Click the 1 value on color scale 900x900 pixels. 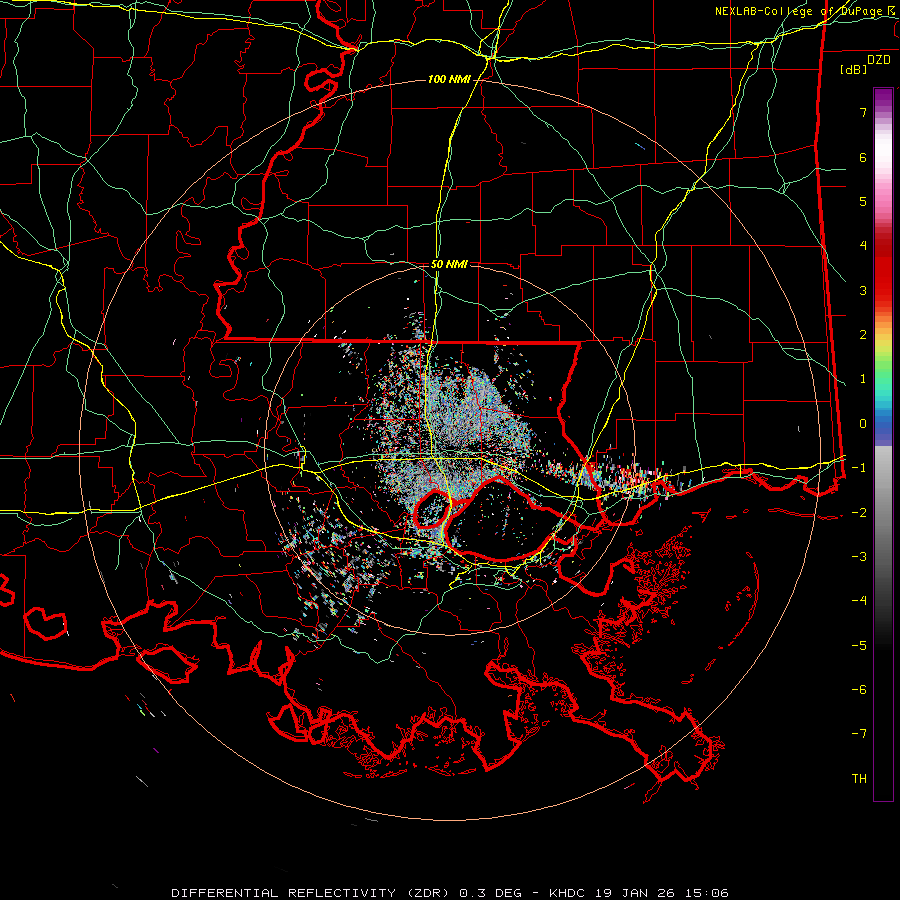(863, 379)
